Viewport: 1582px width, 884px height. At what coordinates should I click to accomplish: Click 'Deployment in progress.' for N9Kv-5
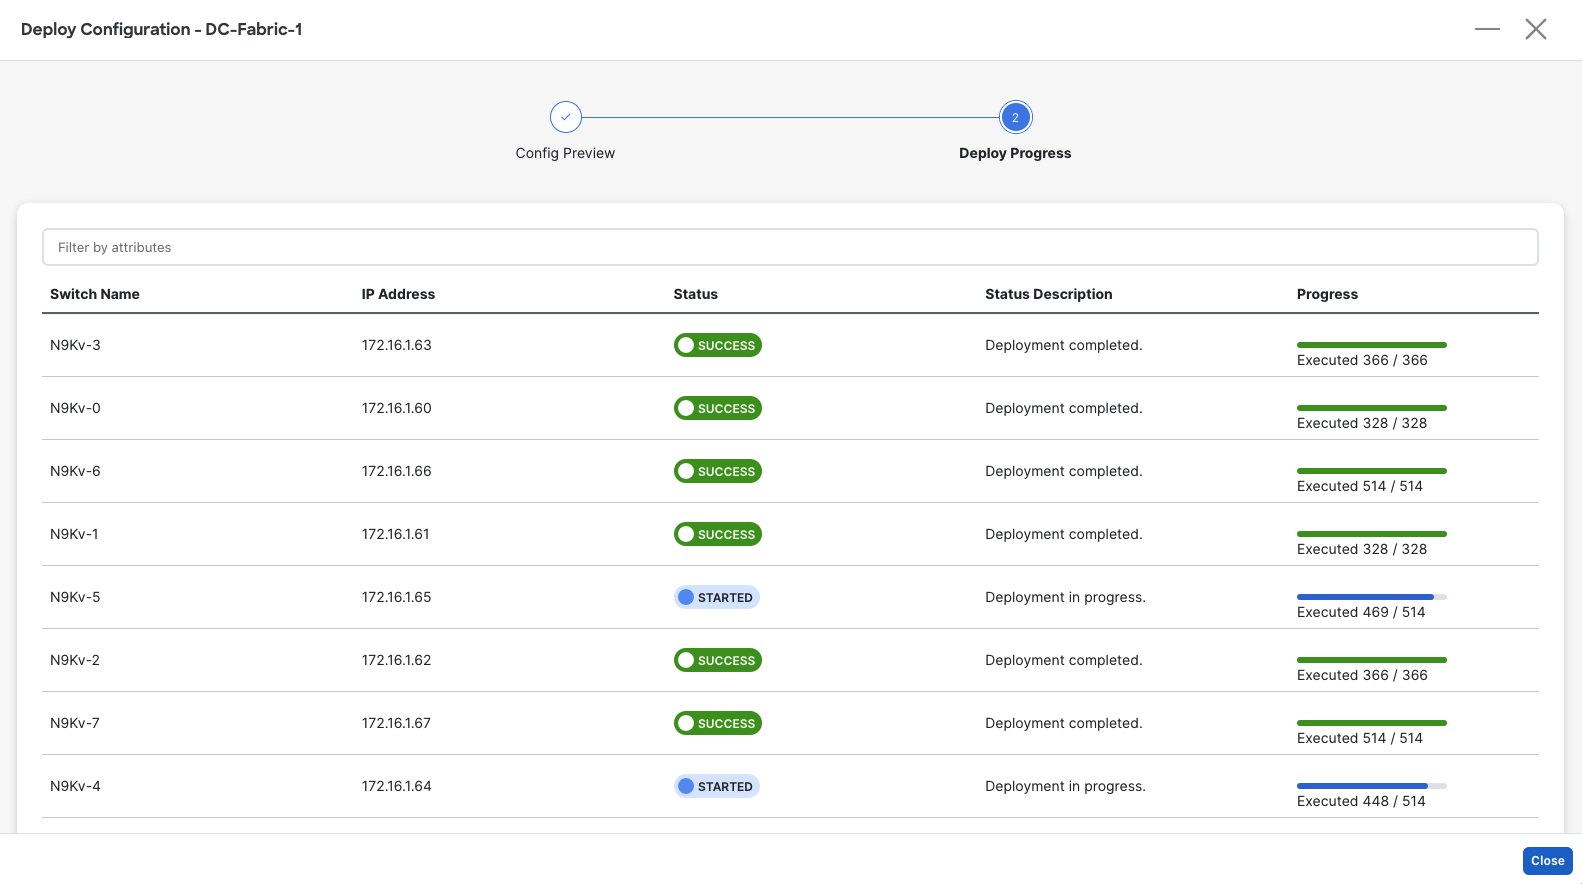(1065, 597)
